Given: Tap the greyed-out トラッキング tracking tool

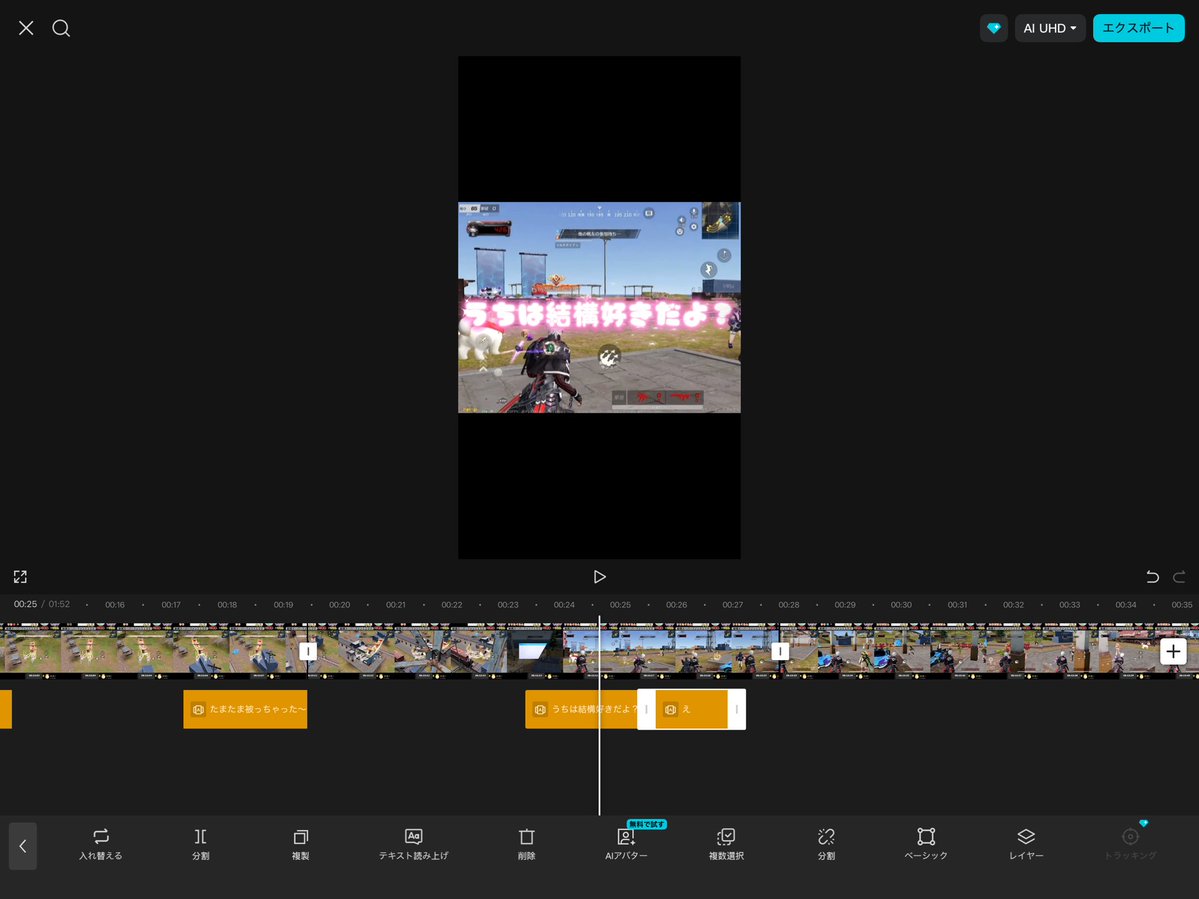Looking at the screenshot, I should (1130, 844).
